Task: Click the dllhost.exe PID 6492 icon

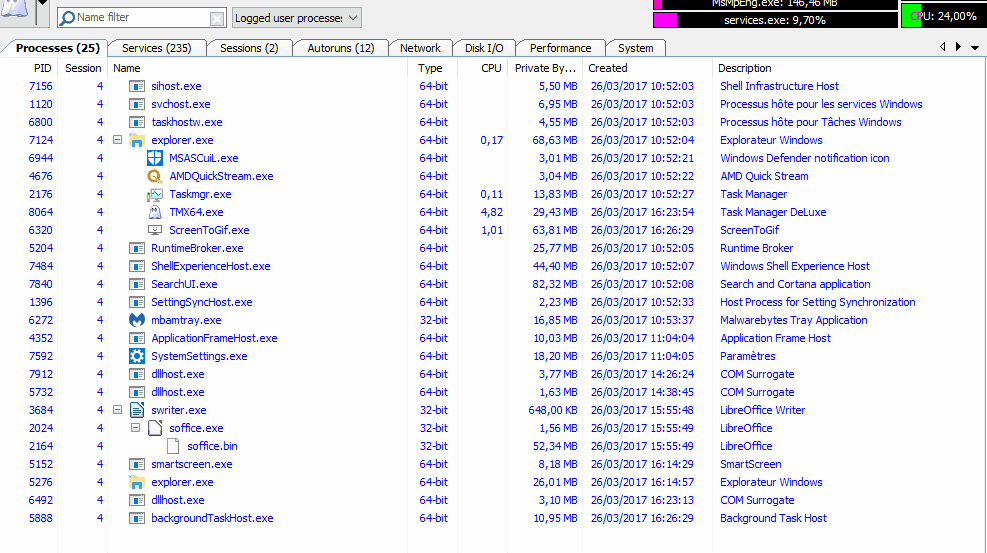Action: [x=137, y=500]
